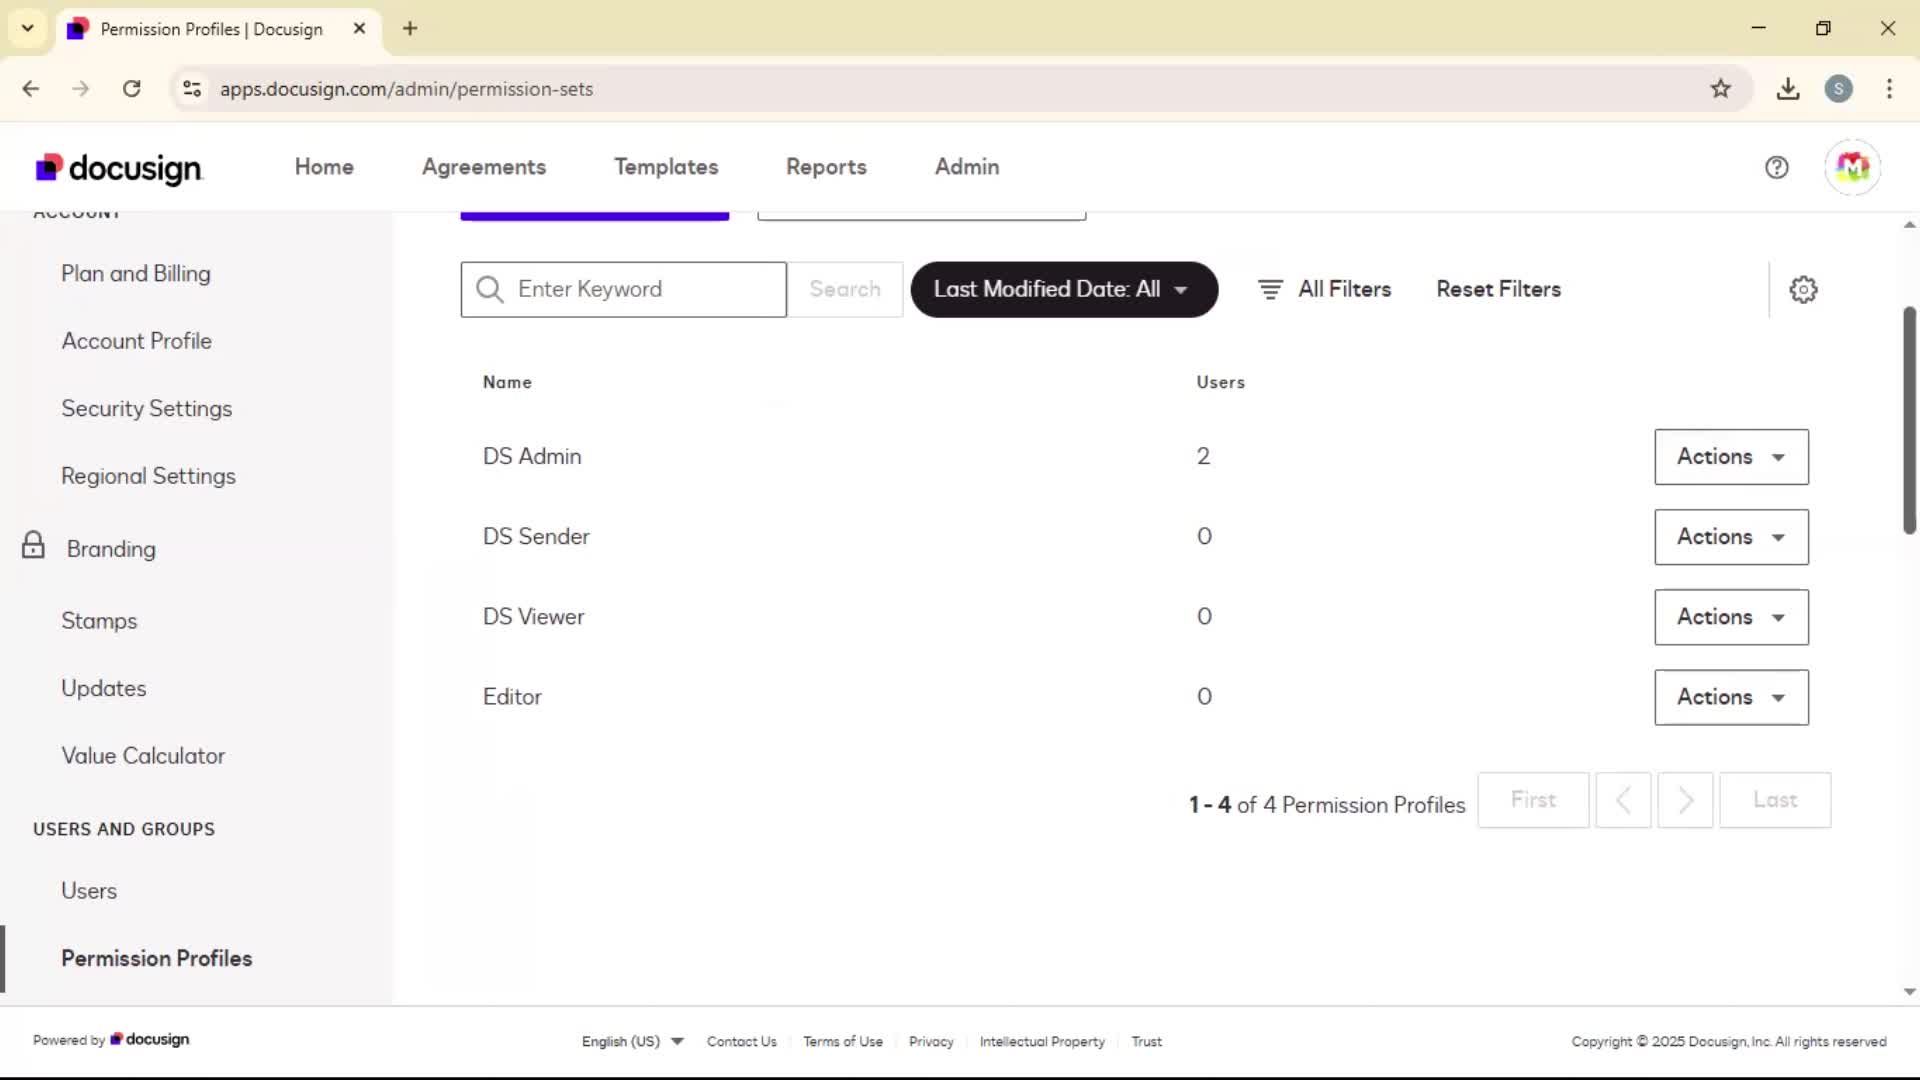Open Trust footer link
Viewport: 1920px width, 1080px height.
point(1146,1041)
